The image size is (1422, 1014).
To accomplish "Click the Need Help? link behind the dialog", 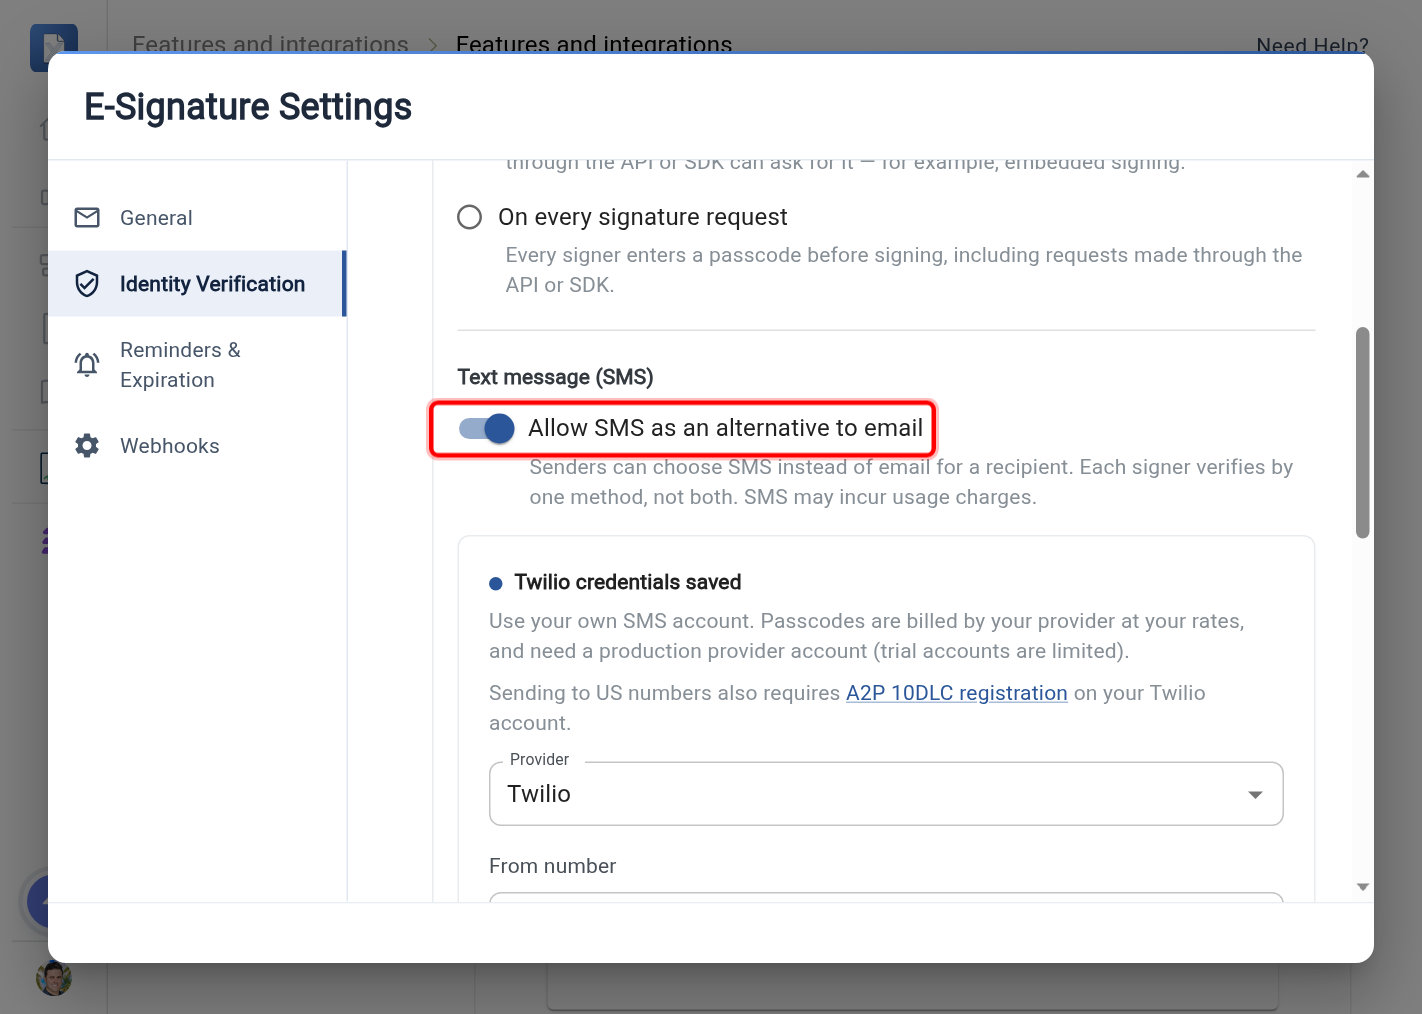I will click(1312, 45).
